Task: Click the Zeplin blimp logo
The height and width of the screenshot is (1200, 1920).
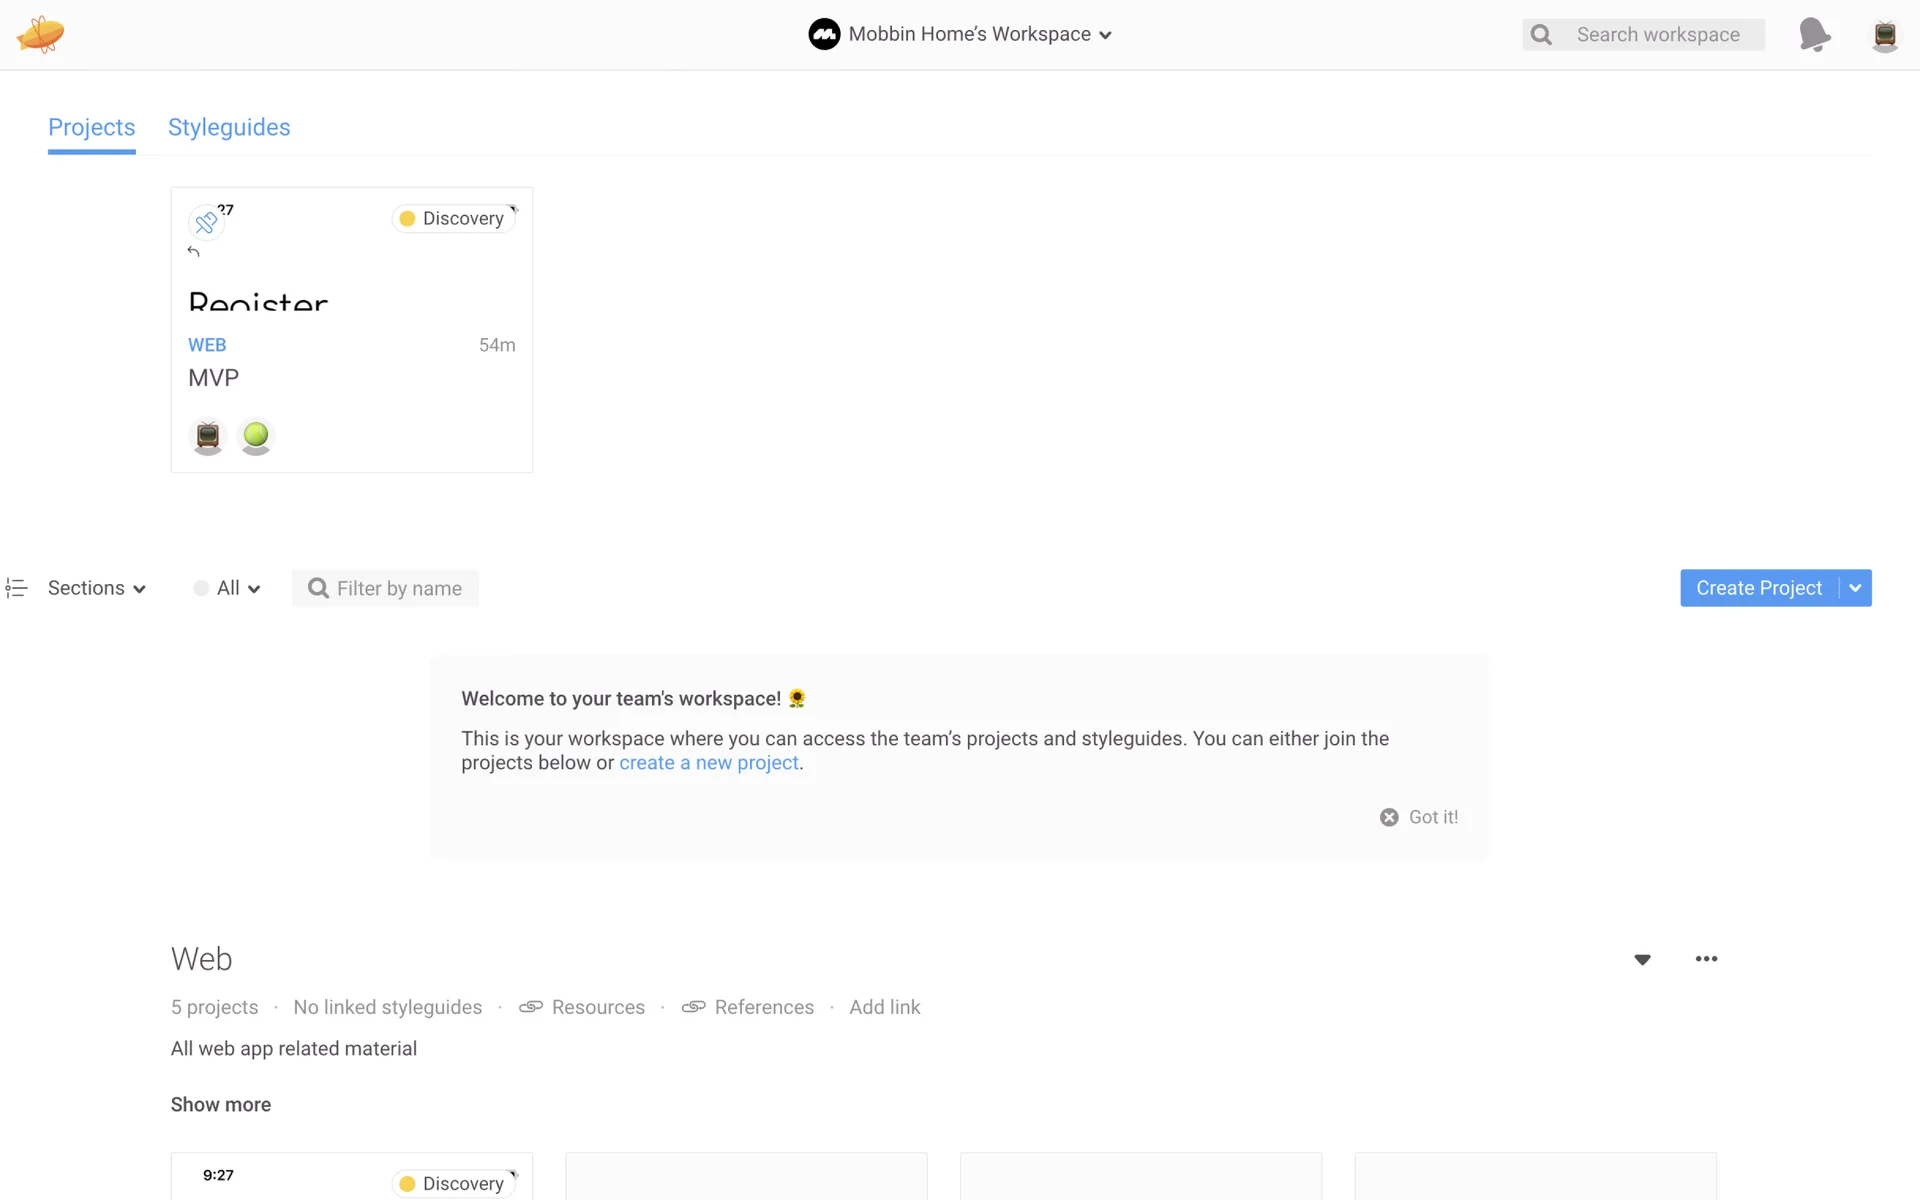Action: [x=40, y=34]
